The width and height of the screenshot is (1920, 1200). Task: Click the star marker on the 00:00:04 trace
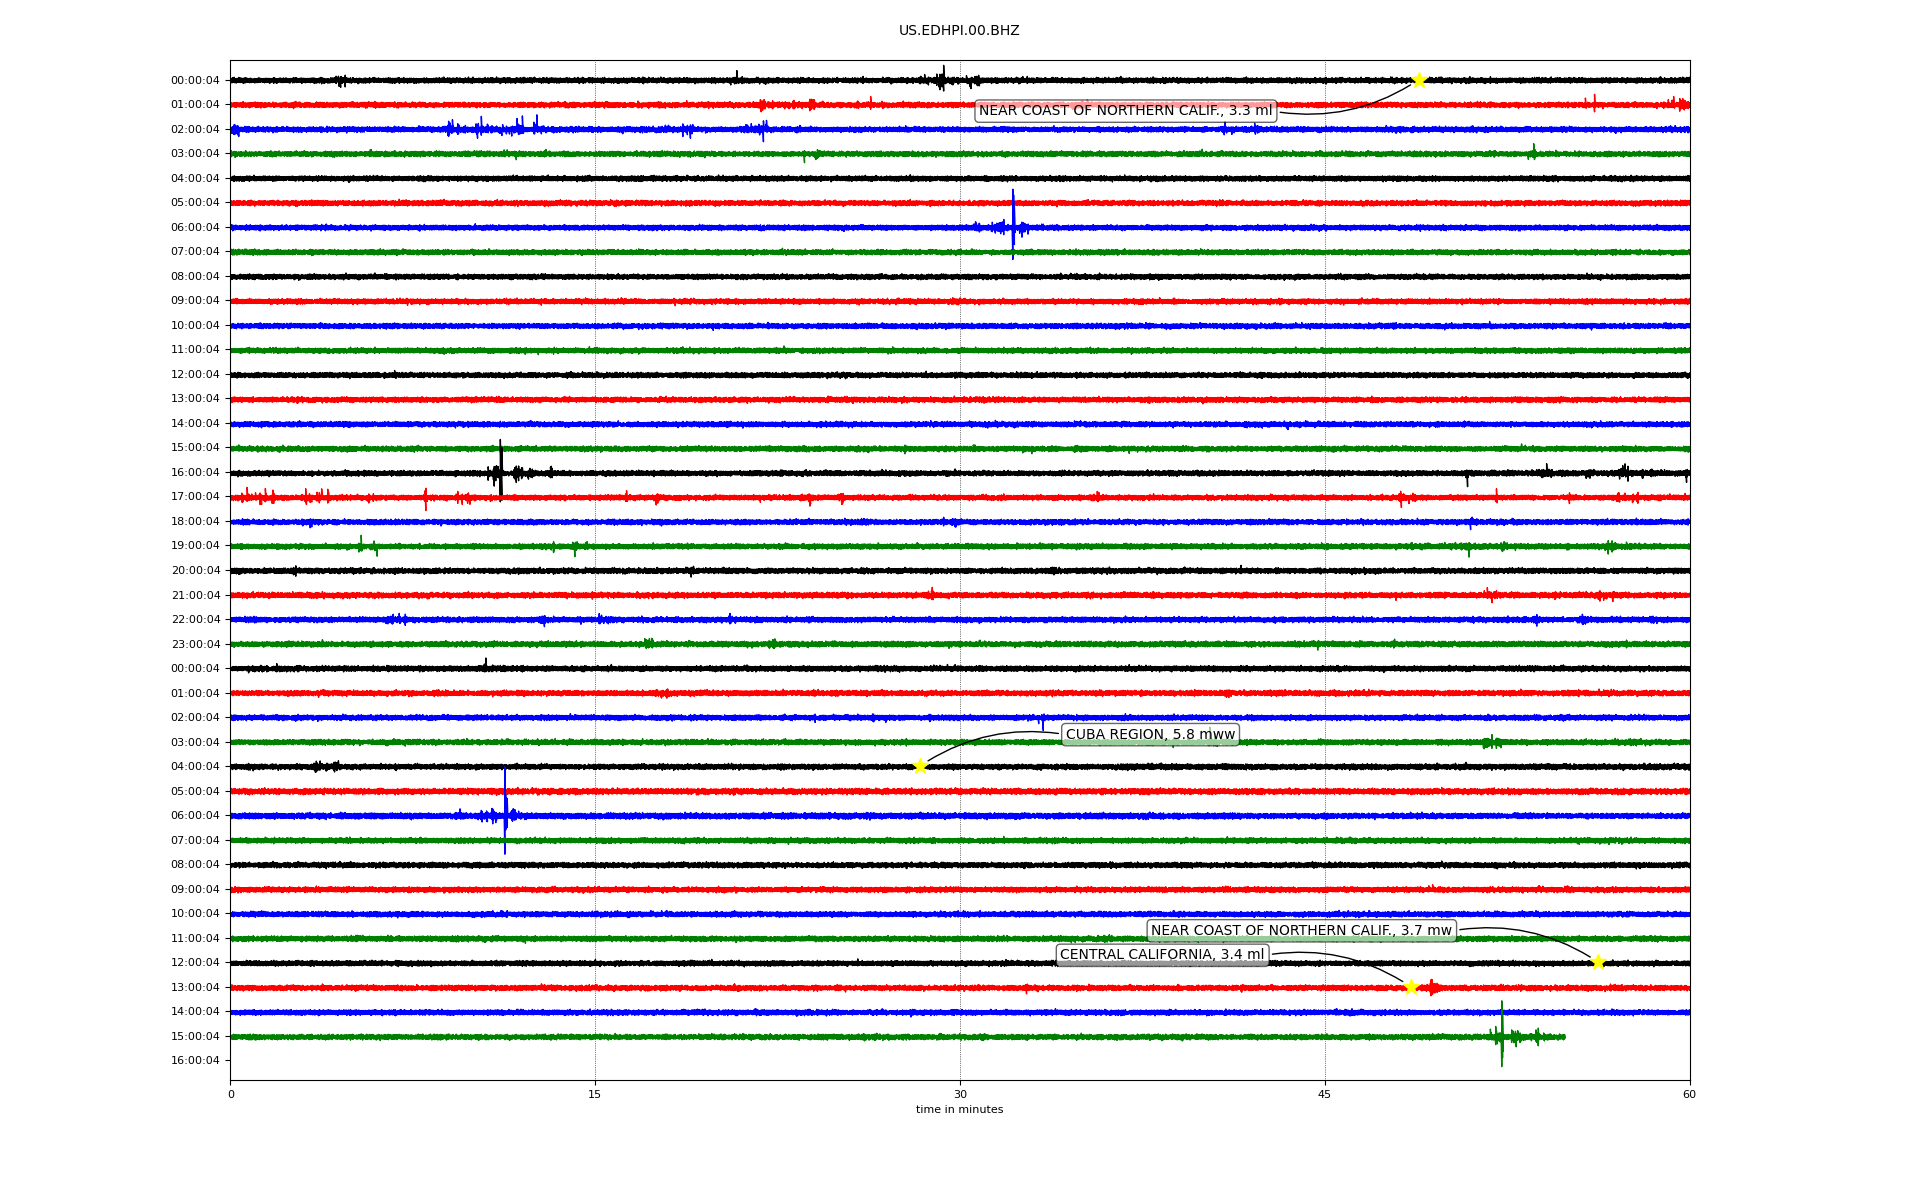click(x=1418, y=80)
